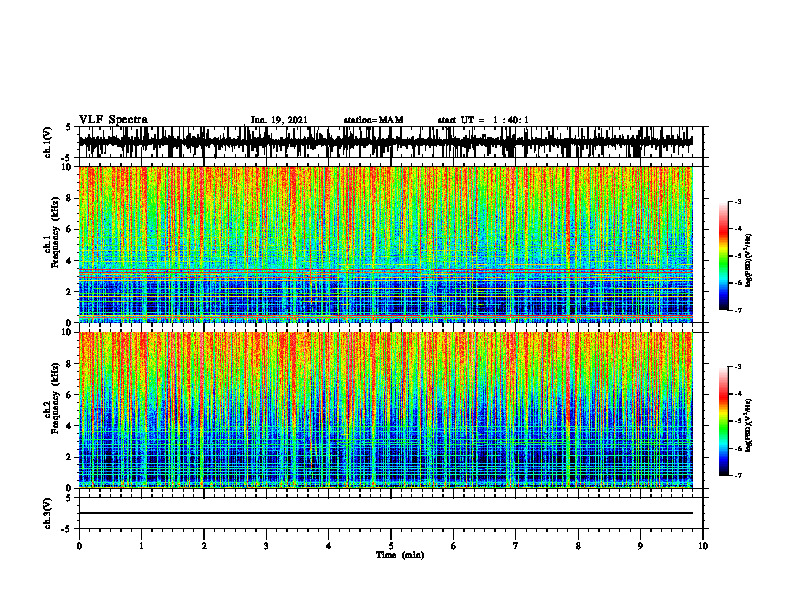Click the "-3" tick on ch.1 colorbar
Screen dimensions: 792x612
tap(738, 201)
